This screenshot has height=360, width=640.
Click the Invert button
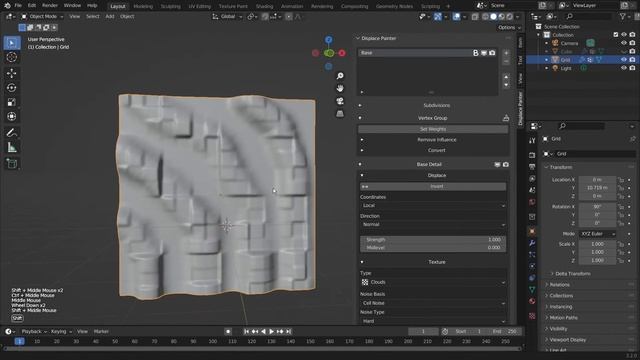point(433,187)
